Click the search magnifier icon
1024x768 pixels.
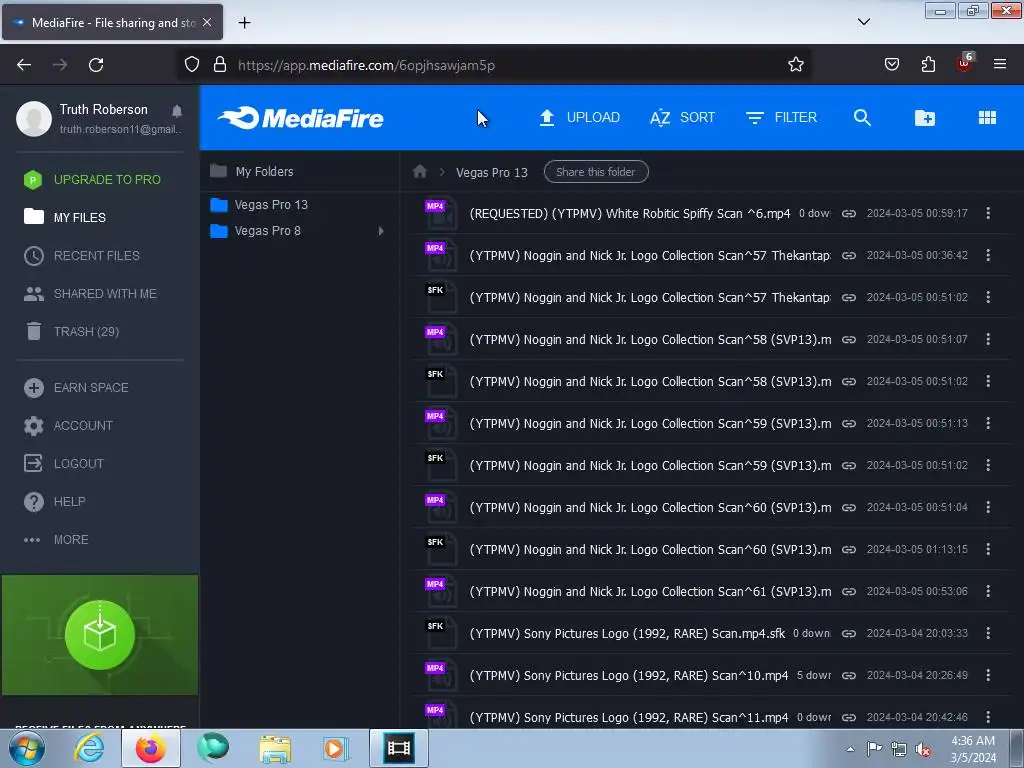862,118
